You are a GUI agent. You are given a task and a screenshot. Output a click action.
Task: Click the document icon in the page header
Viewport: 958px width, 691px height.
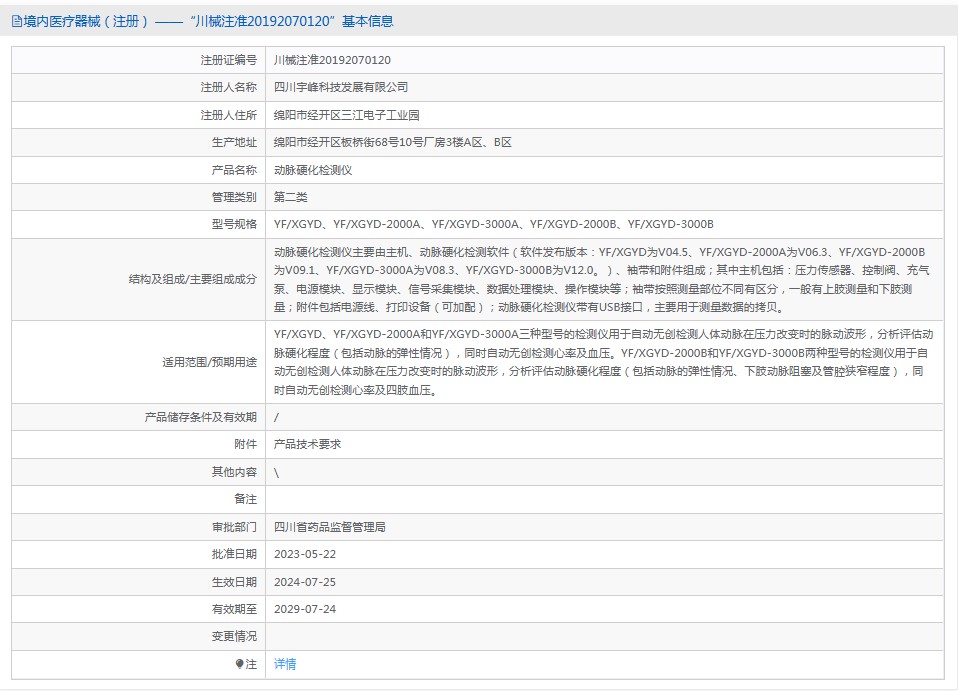(16, 21)
